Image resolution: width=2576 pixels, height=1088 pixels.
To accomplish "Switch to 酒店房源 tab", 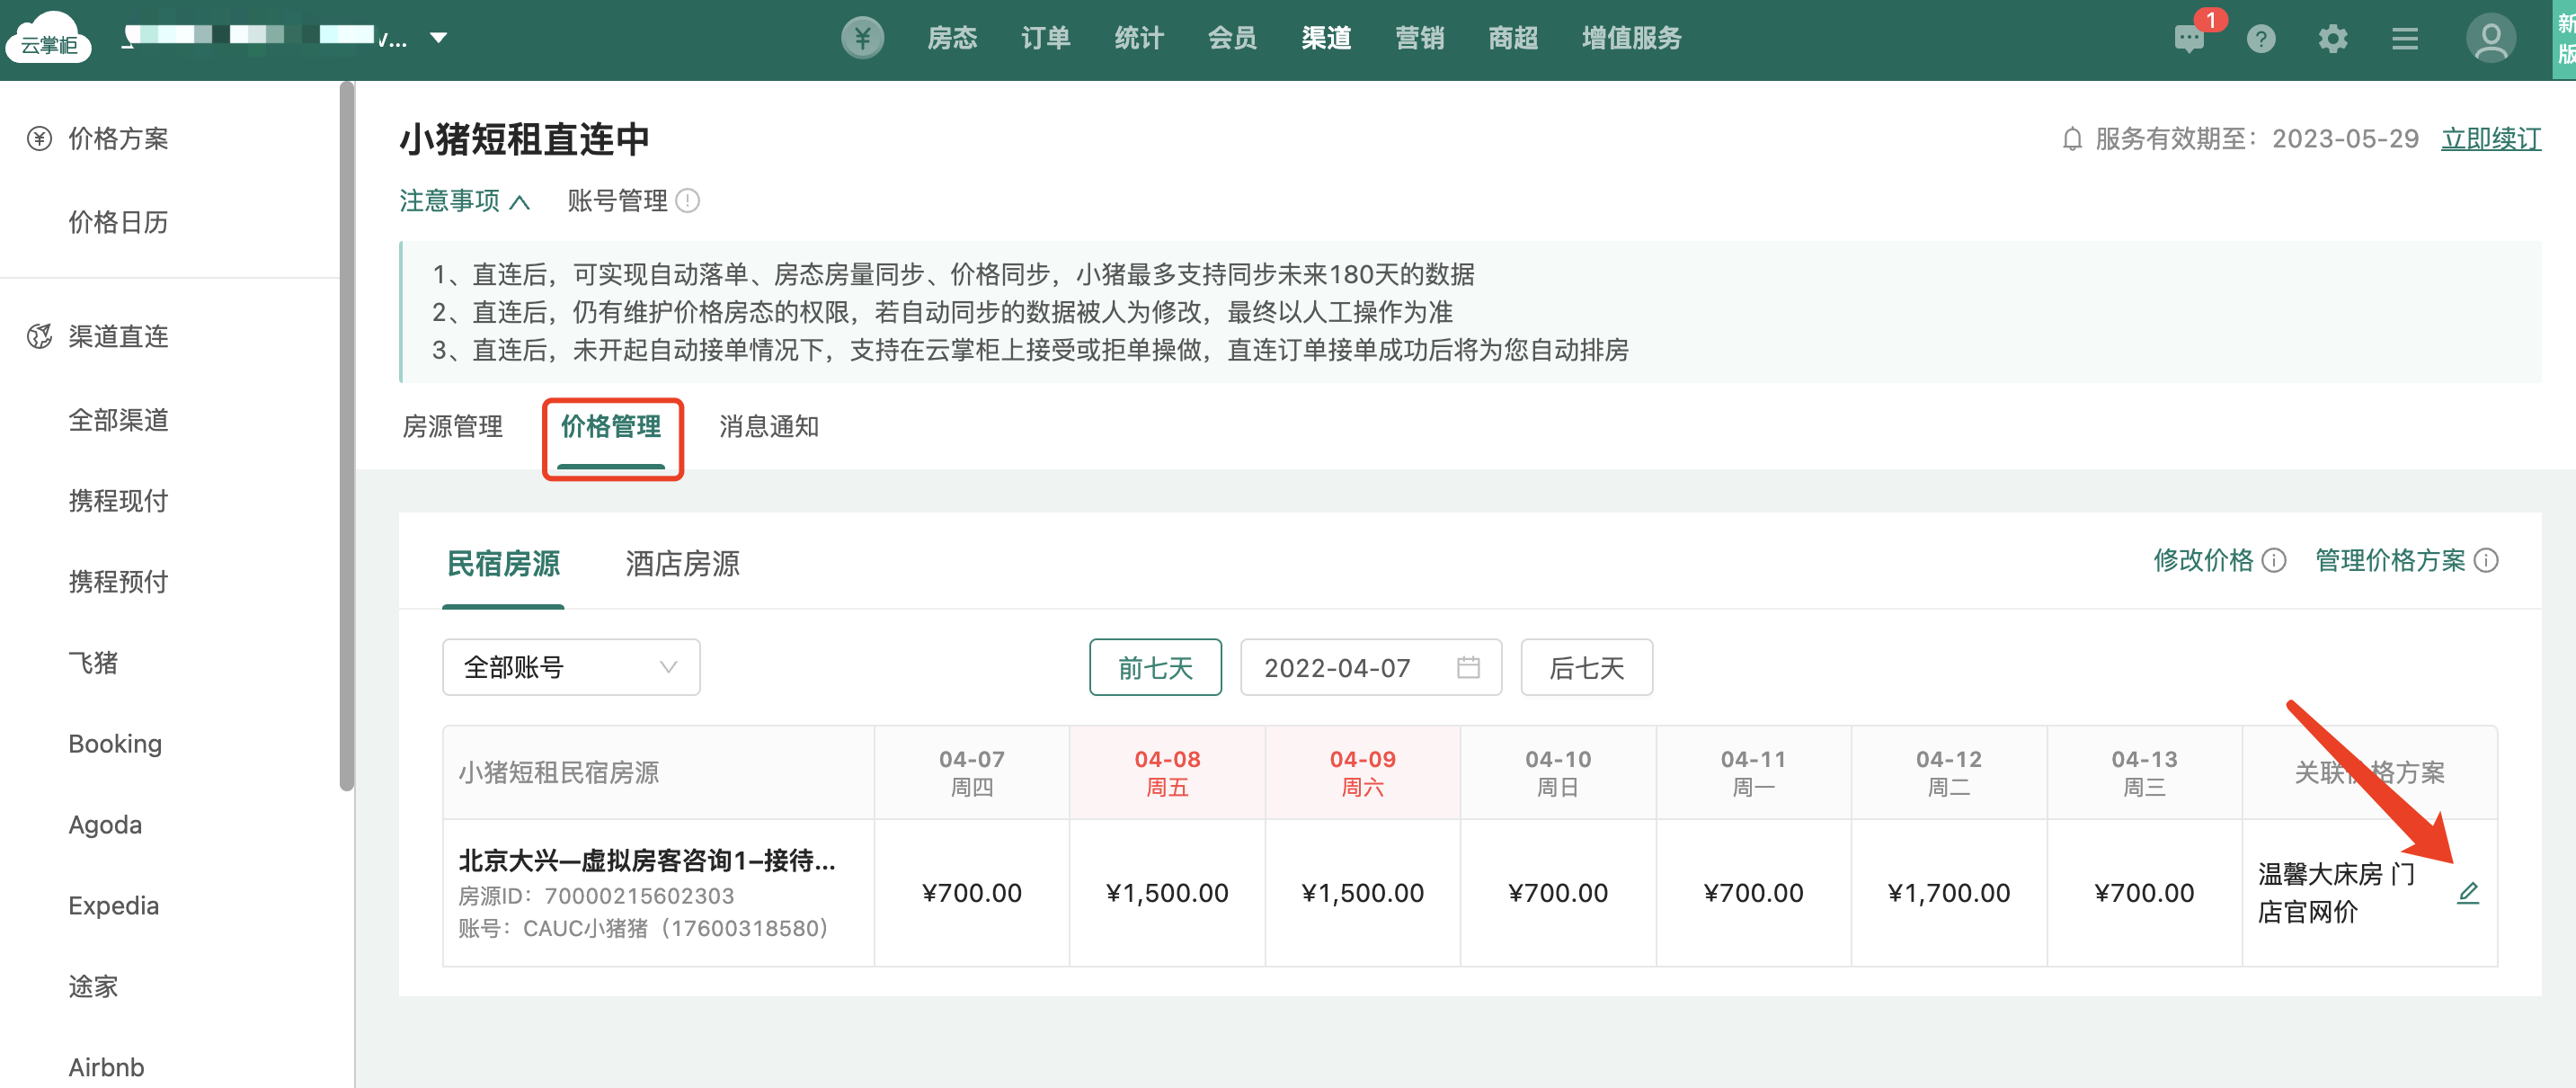I will [682, 564].
